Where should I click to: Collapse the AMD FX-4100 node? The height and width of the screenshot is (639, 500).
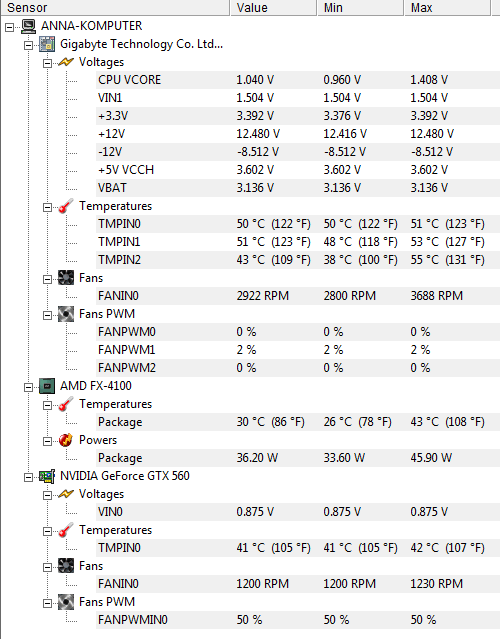(29, 387)
